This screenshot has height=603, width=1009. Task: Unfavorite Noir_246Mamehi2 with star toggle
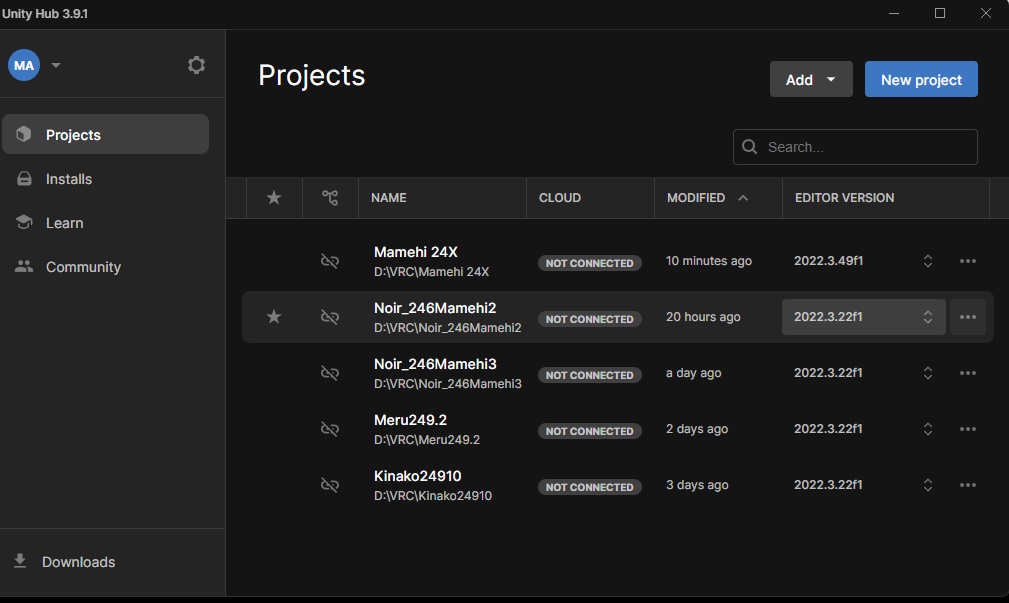point(274,317)
